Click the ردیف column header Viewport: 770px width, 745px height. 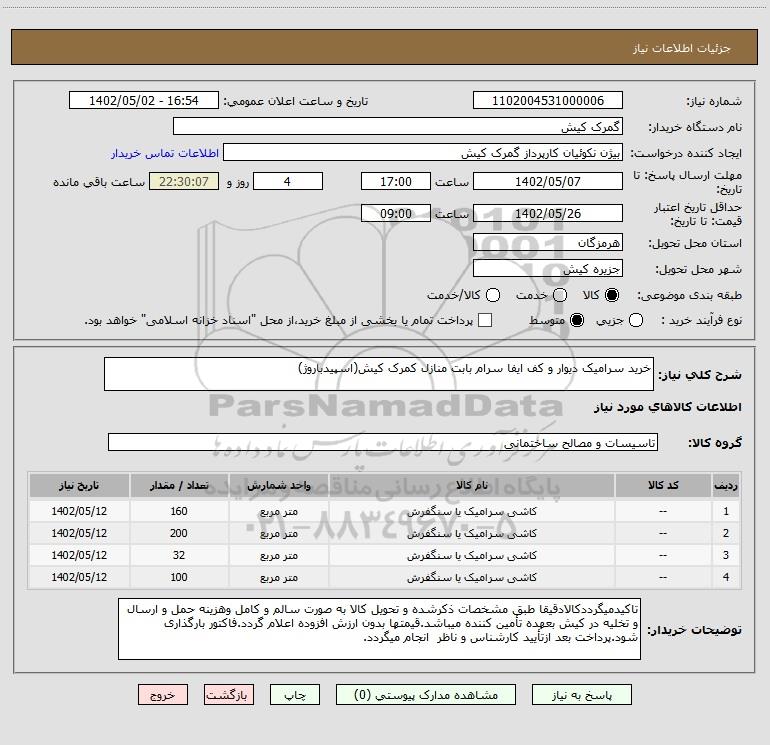pos(726,485)
